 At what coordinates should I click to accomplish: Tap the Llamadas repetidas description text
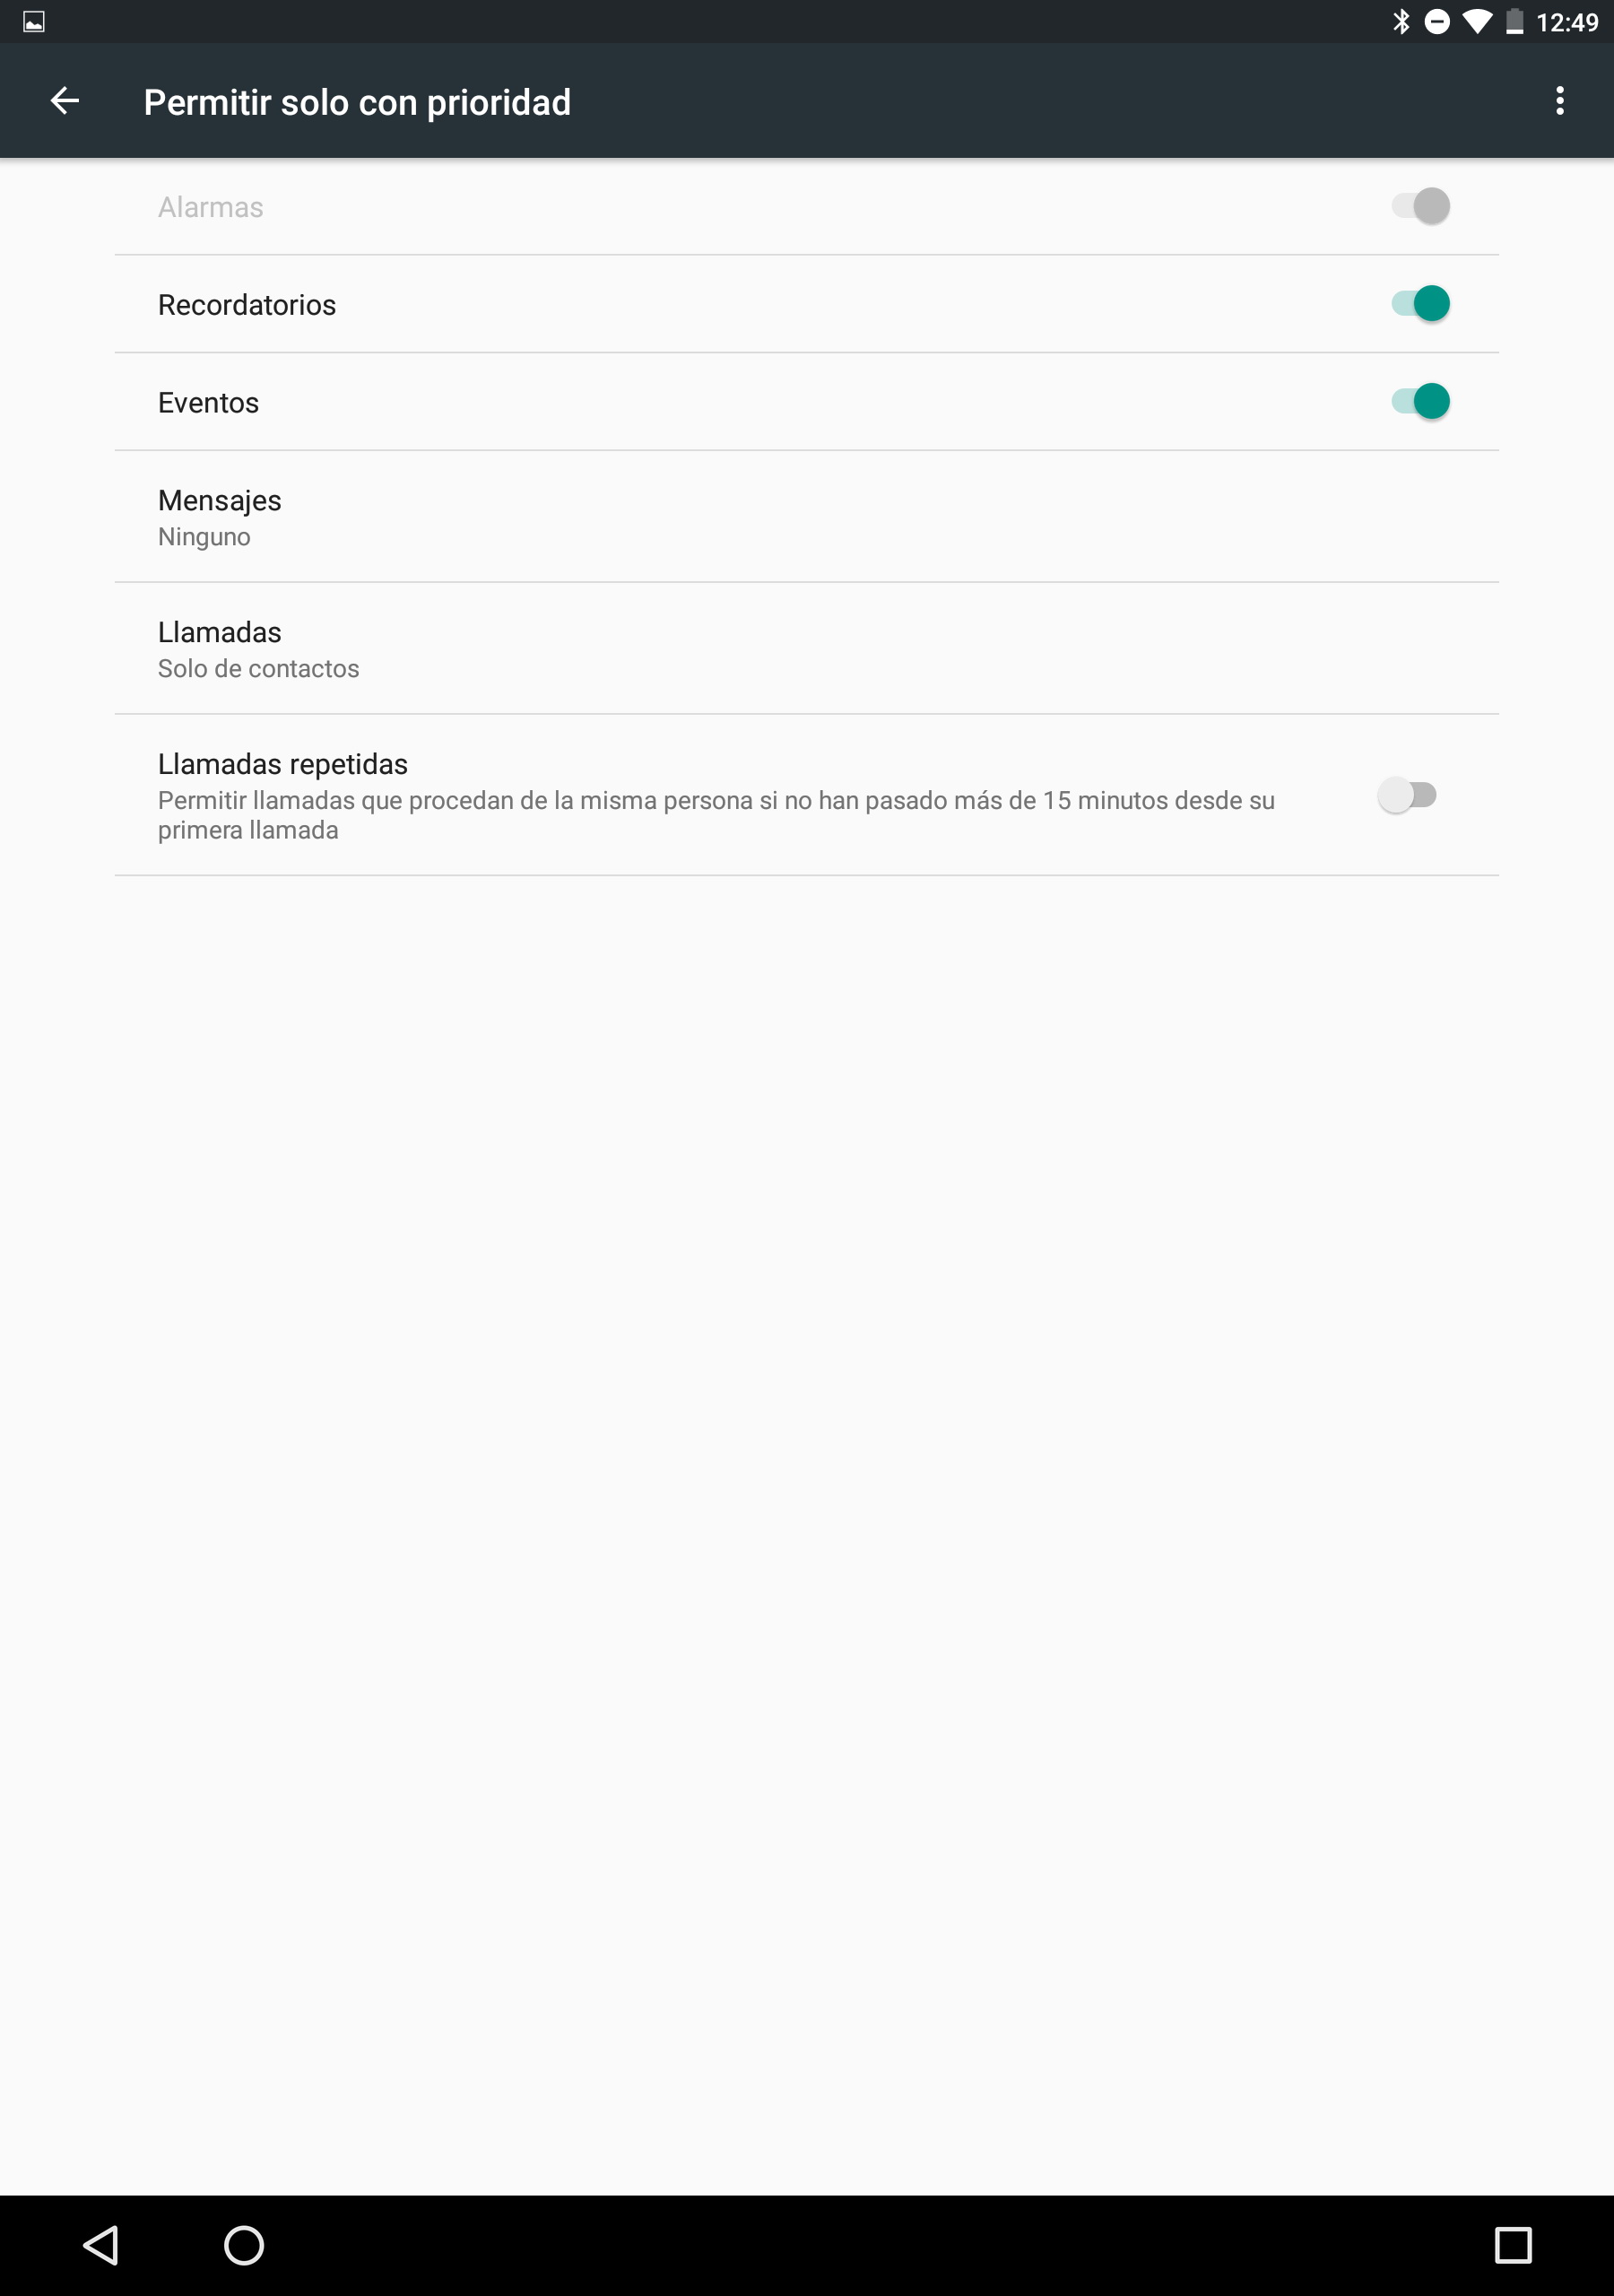tap(716, 815)
